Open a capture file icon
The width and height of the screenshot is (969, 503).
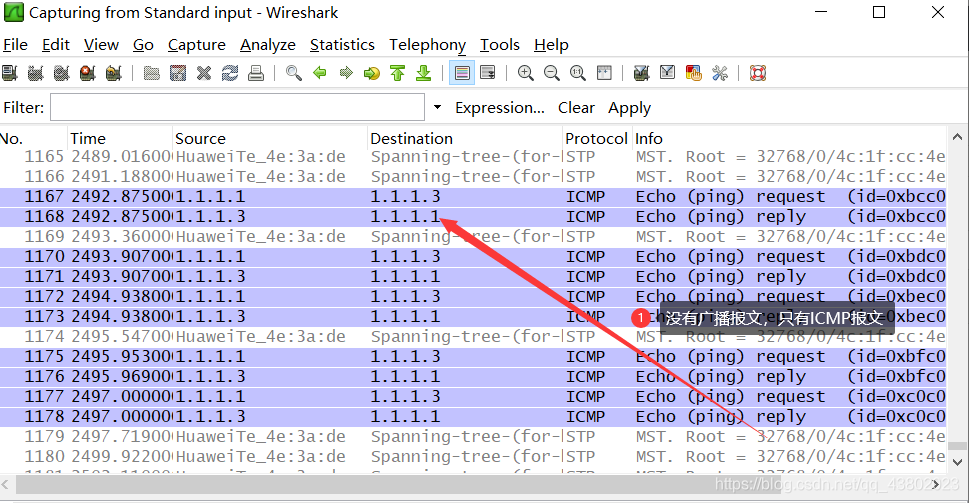click(152, 73)
